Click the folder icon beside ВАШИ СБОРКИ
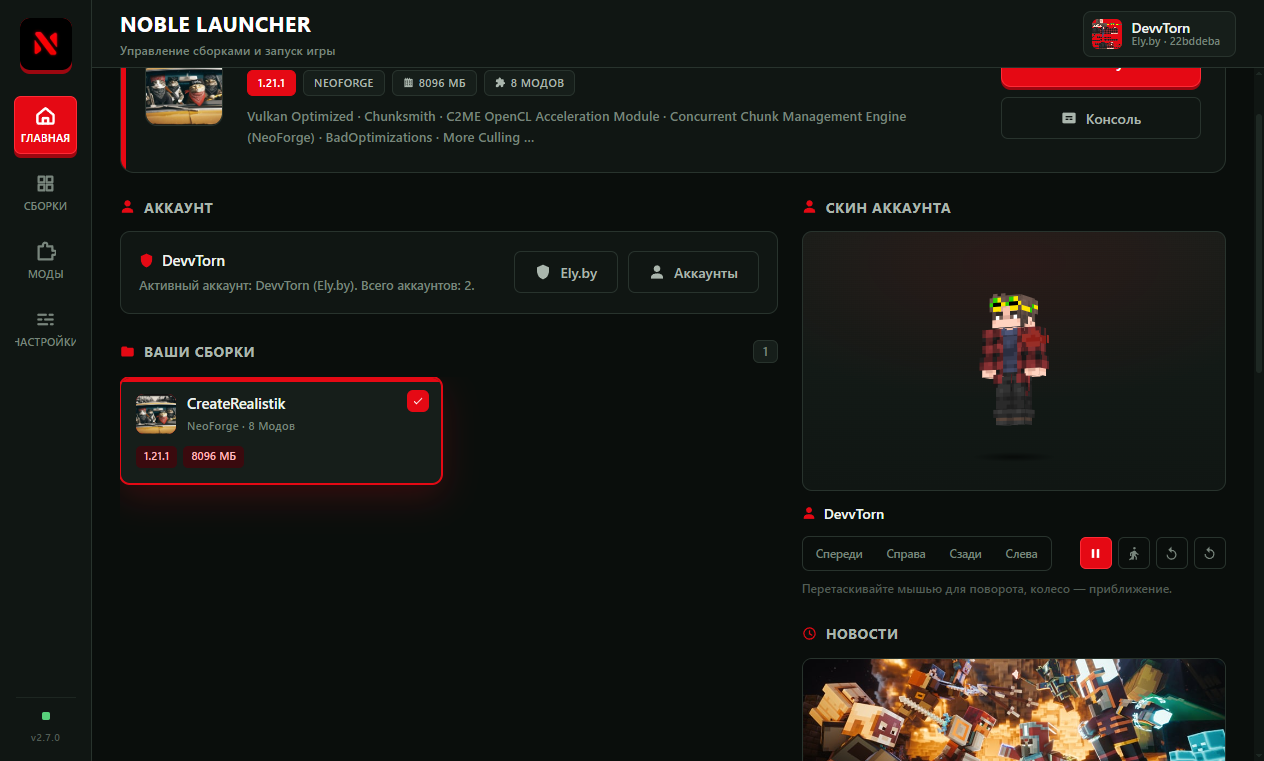Screen dimensions: 1264x761 tap(127, 352)
